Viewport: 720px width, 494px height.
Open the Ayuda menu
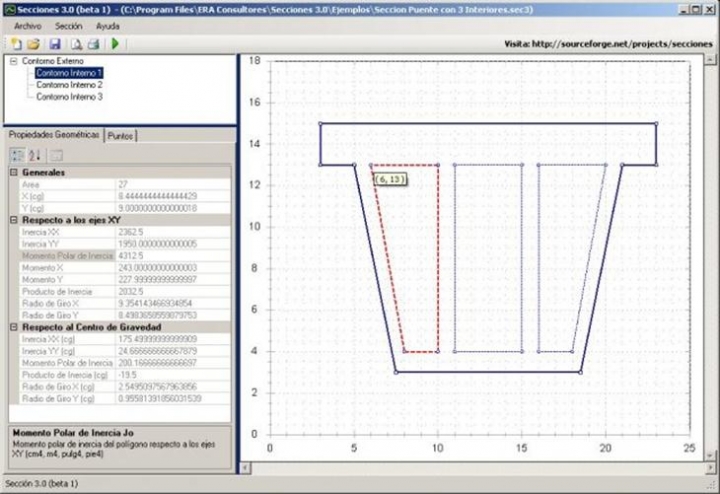(x=107, y=26)
